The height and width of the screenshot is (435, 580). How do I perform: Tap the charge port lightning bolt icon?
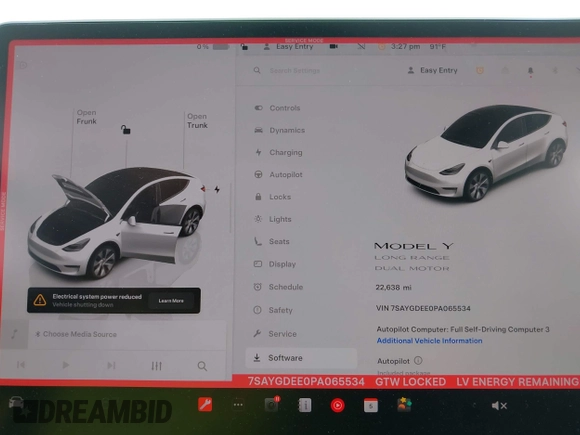(x=217, y=189)
